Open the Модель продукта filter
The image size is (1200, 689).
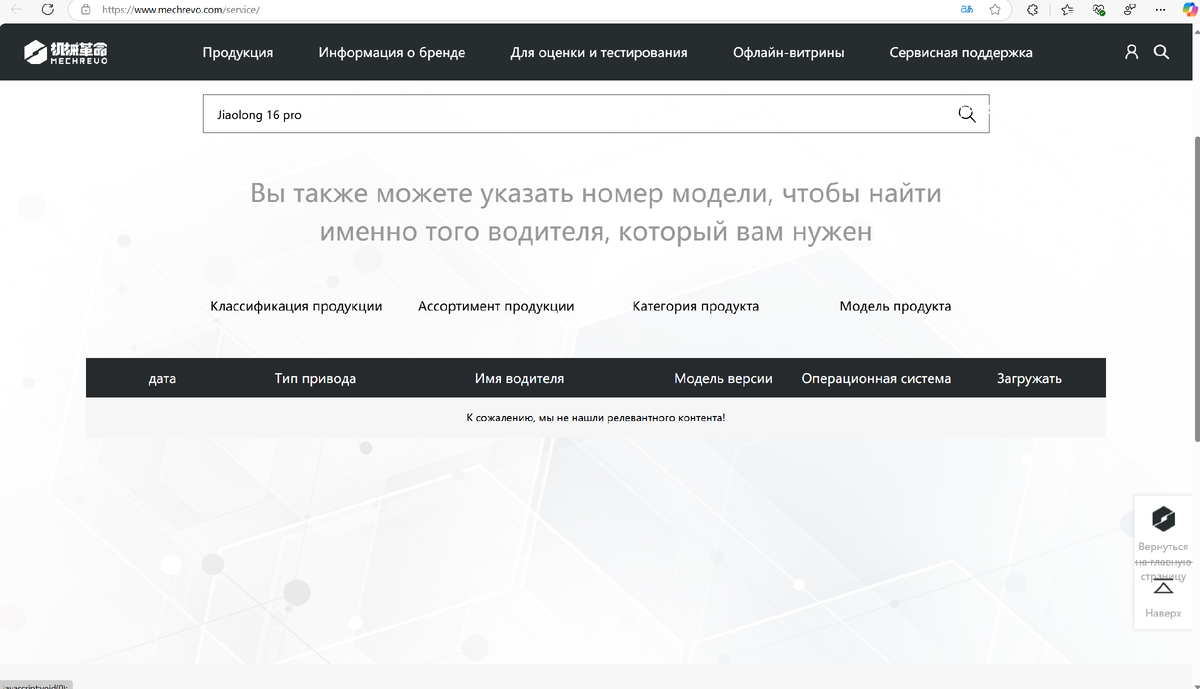click(x=895, y=306)
